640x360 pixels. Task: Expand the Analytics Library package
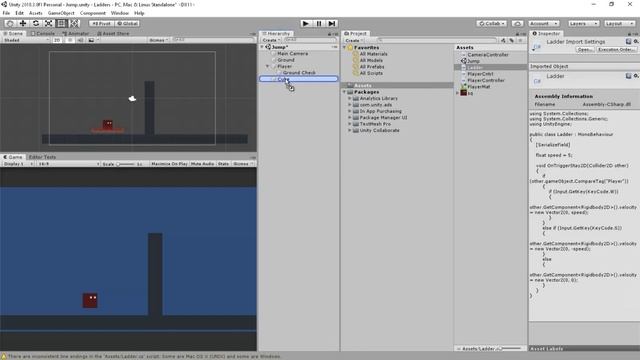350,98
